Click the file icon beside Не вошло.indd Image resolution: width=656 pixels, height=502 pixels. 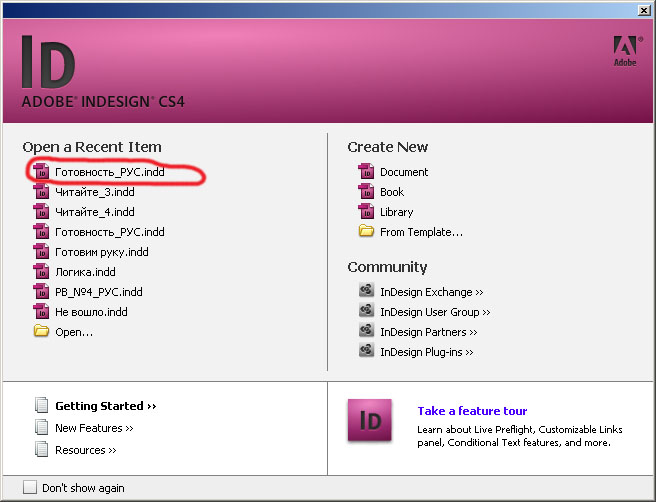tap(41, 312)
